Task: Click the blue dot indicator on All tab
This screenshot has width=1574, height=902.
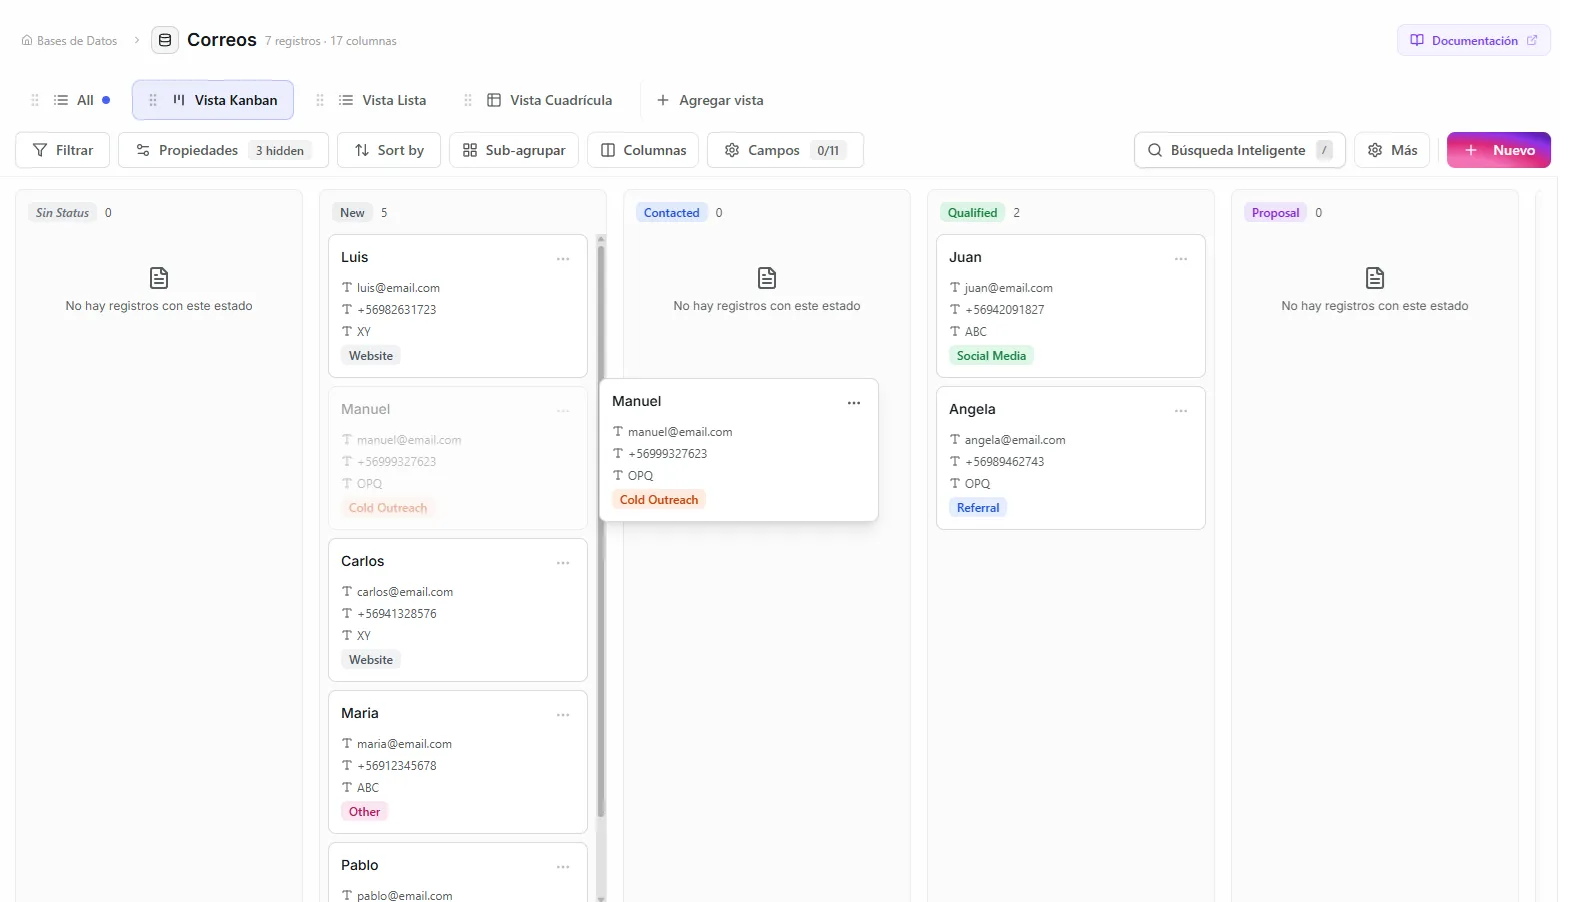Action: point(106,100)
